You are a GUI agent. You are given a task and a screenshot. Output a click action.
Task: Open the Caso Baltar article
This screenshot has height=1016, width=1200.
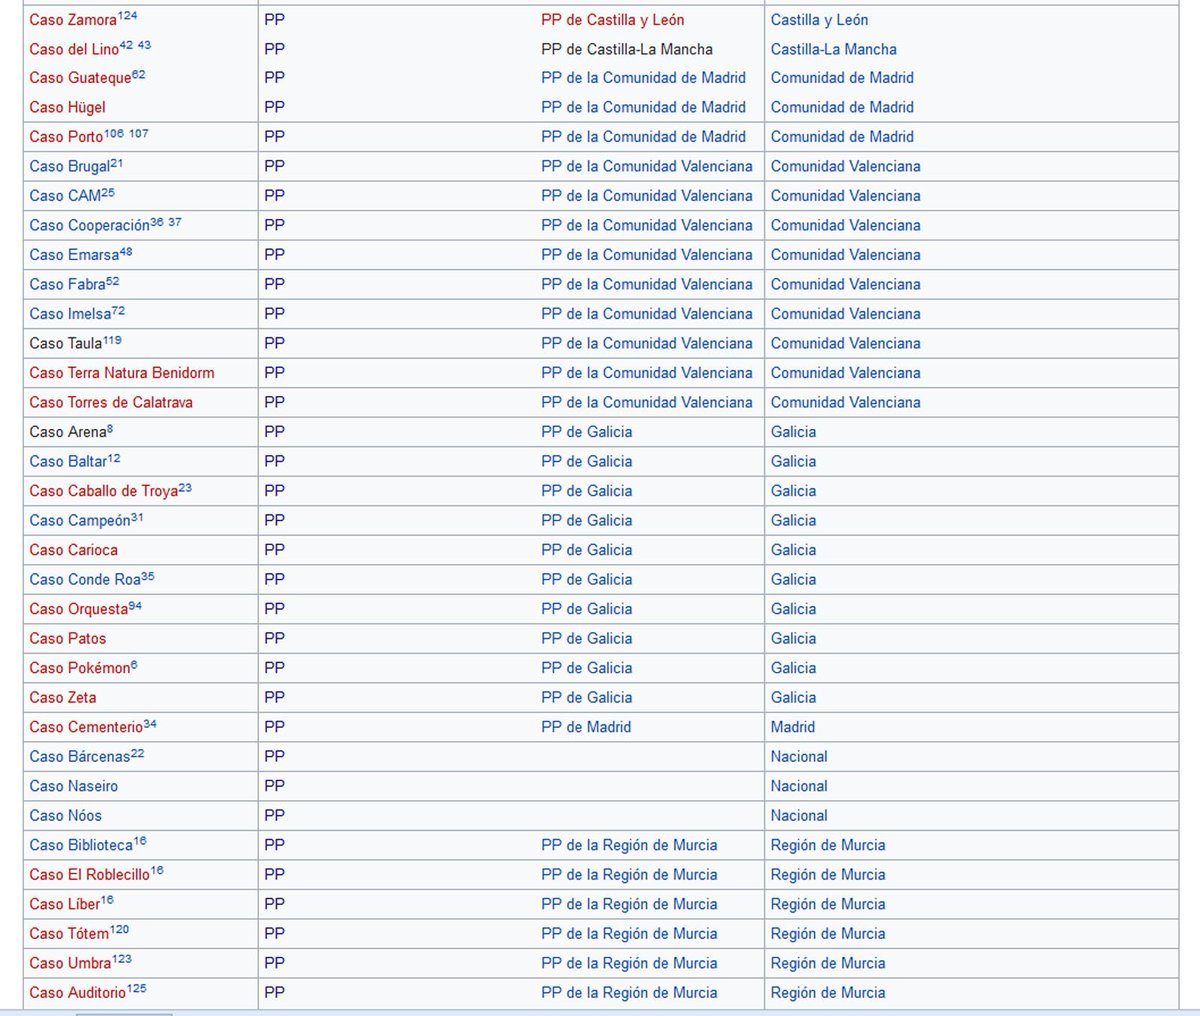[x=68, y=462]
